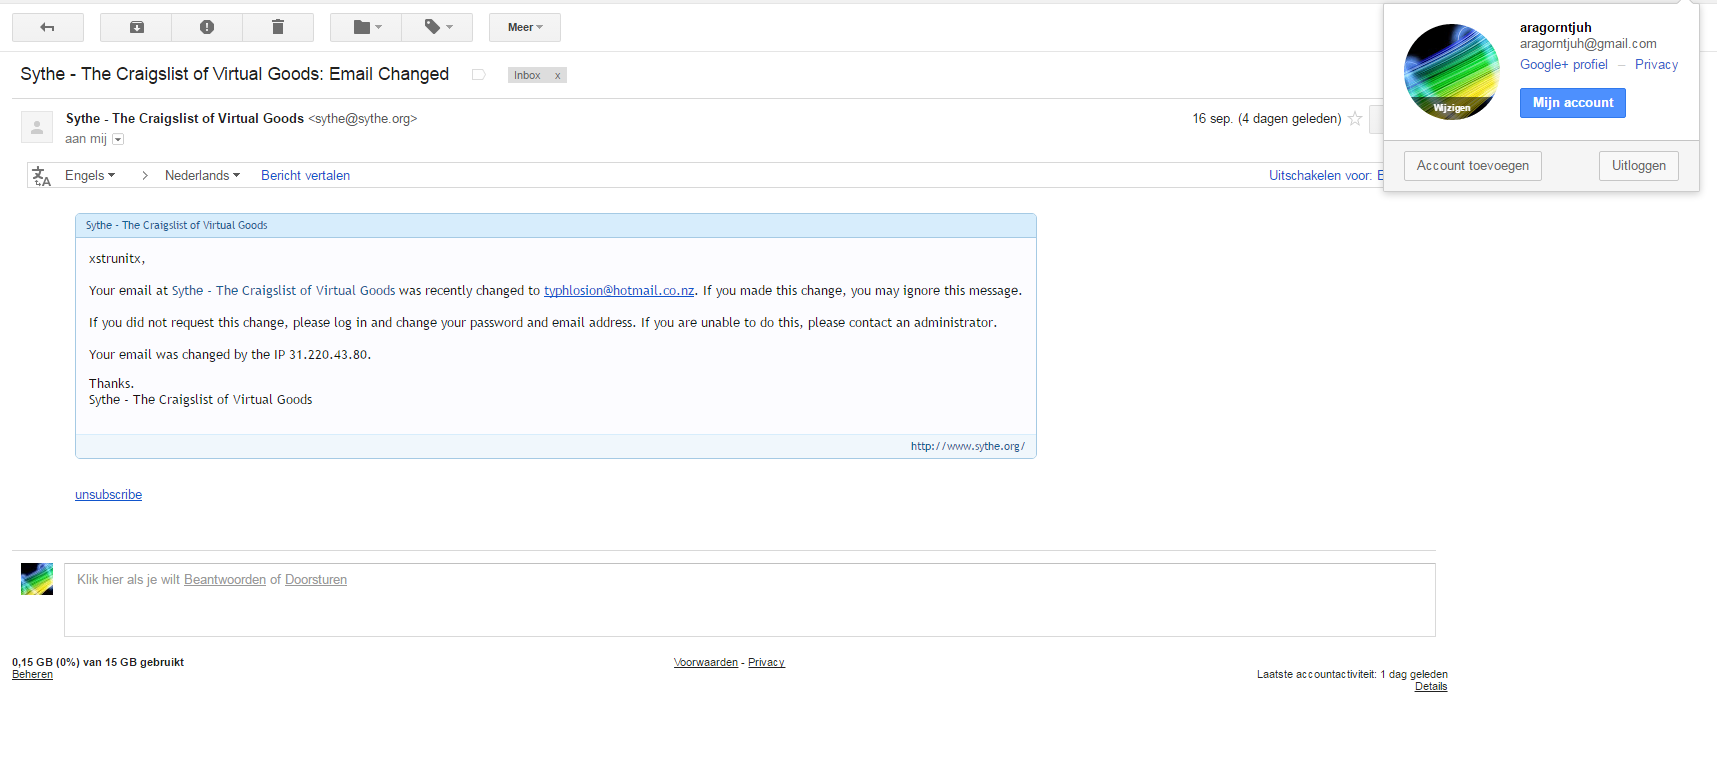Click the sender avatar icon
The image size is (1717, 764).
(x=37, y=127)
